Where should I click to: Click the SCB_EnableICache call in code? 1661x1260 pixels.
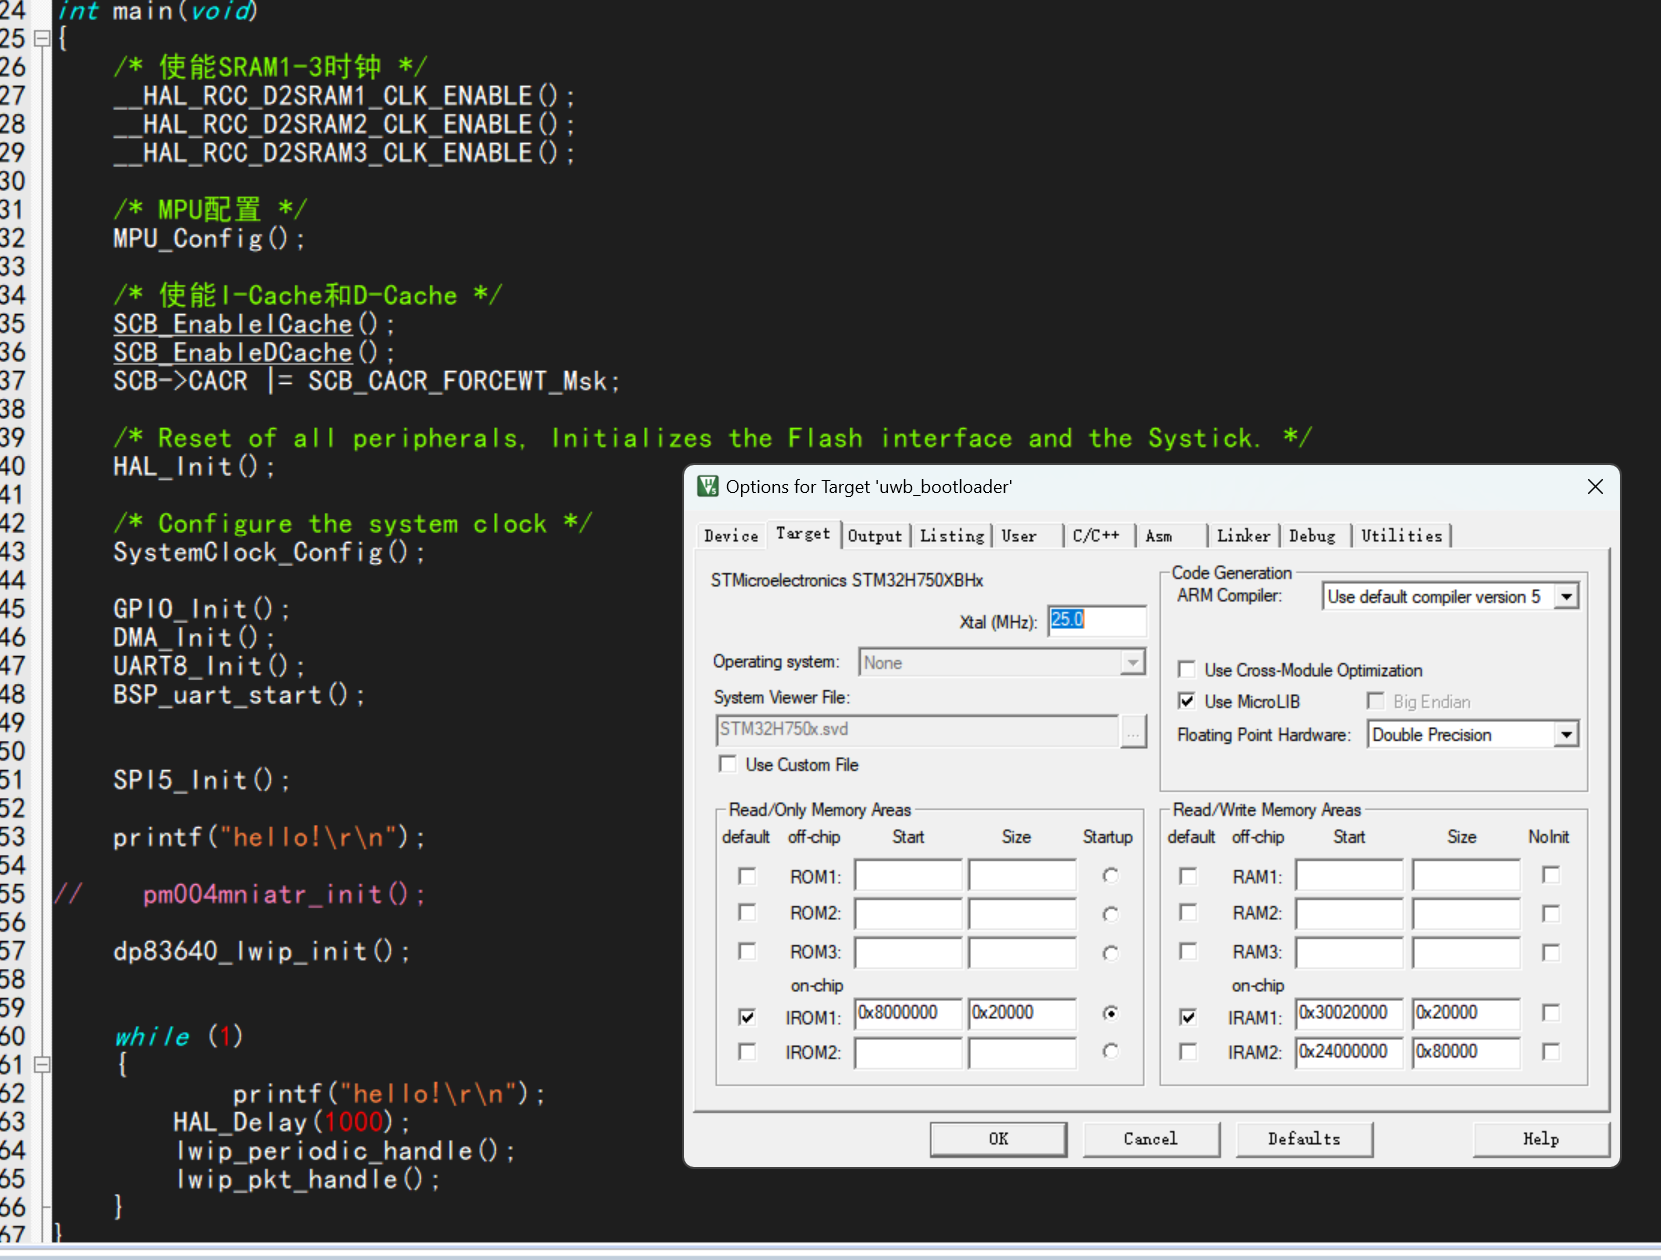(254, 324)
